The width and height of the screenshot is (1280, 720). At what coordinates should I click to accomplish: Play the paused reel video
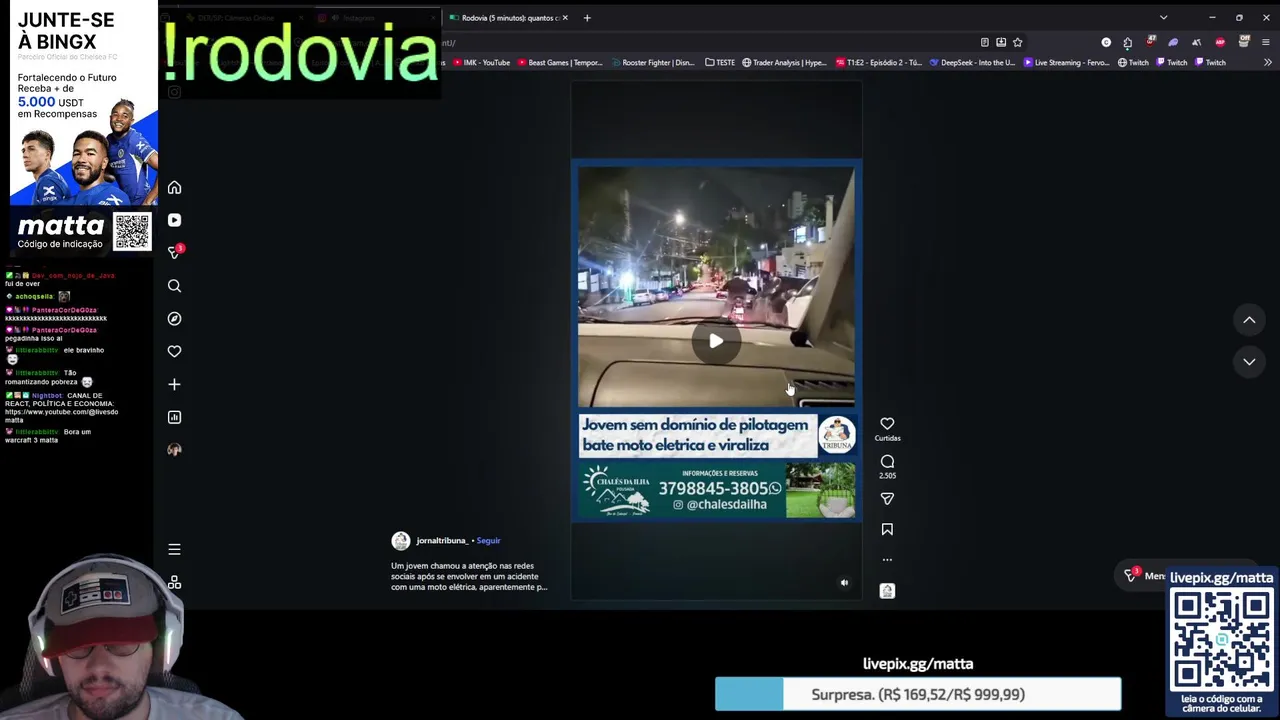pyautogui.click(x=716, y=341)
